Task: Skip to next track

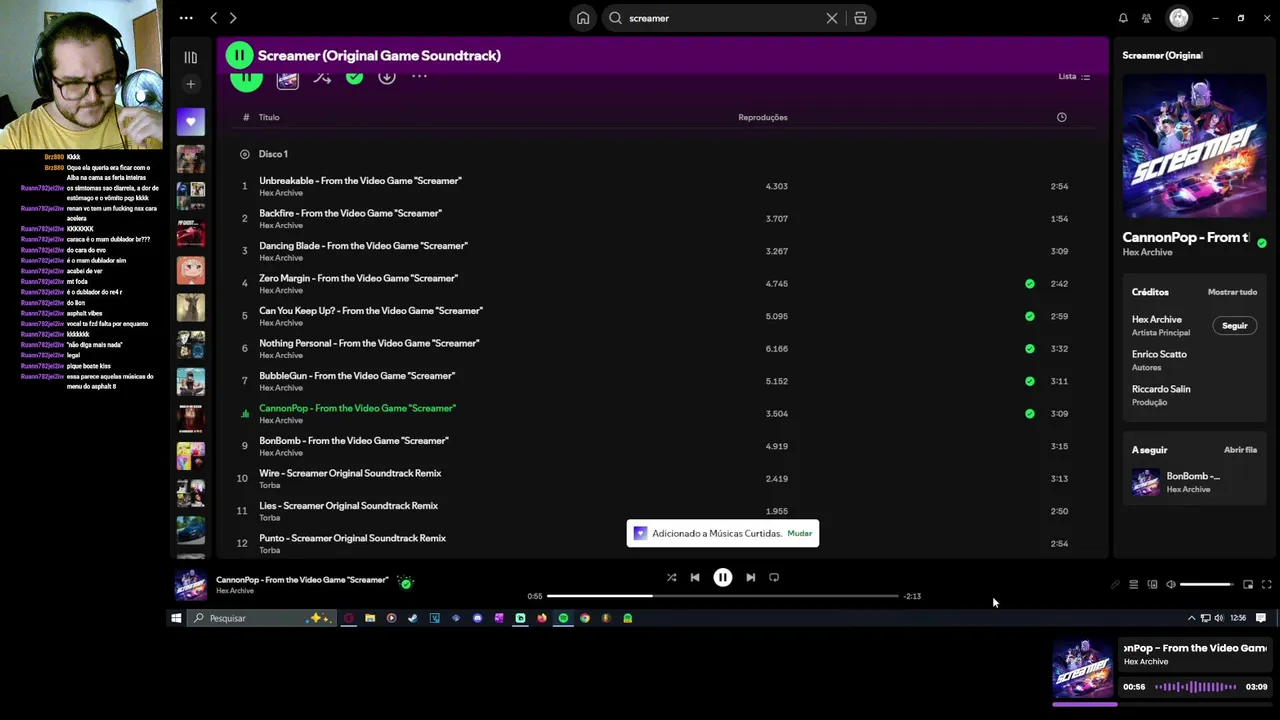Action: coord(750,577)
